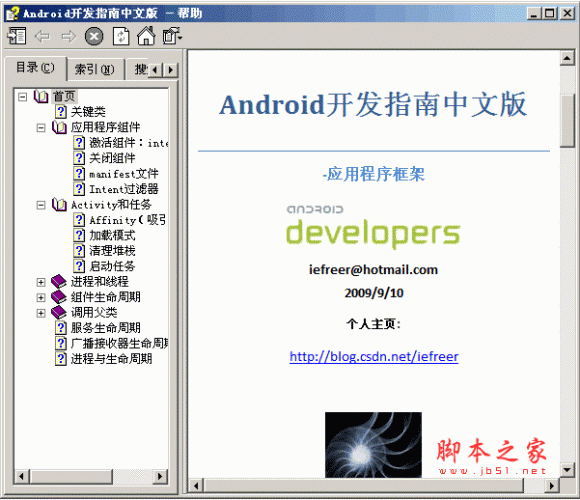580x500 pixels.
Task: Go to the Home page icon
Action: 146,36
